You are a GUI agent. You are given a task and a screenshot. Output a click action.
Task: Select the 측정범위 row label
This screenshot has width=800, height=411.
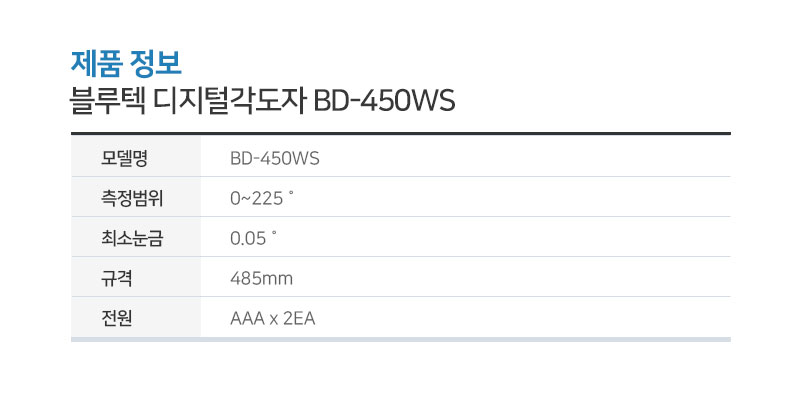(132, 198)
